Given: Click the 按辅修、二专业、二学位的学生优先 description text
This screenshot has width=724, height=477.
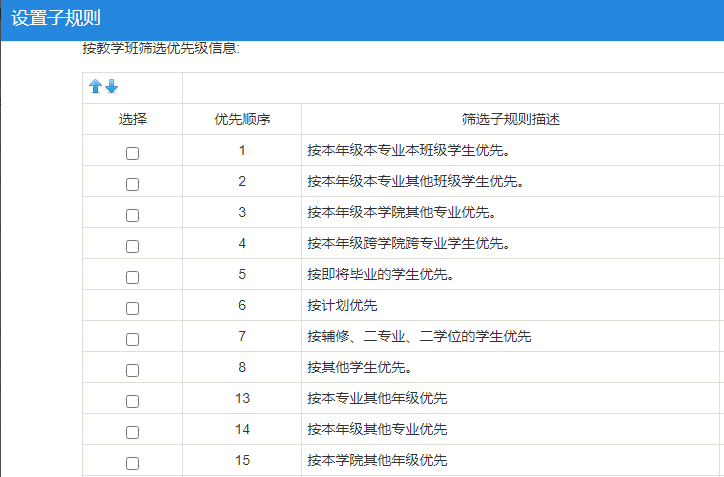Looking at the screenshot, I should point(419,336).
